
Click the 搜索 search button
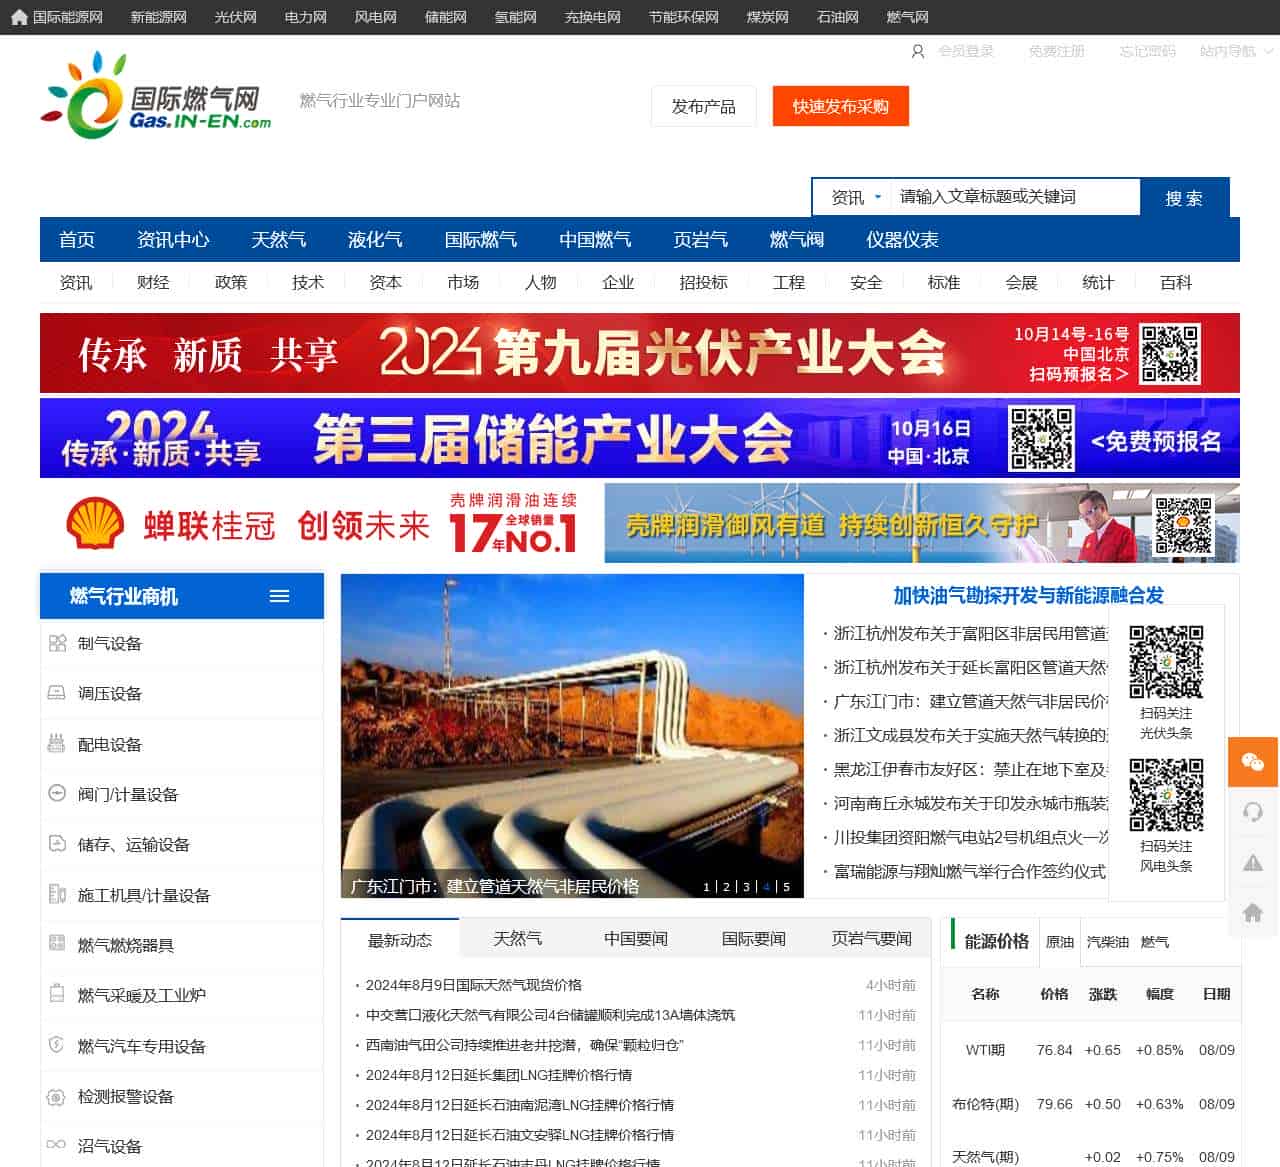(x=1184, y=198)
